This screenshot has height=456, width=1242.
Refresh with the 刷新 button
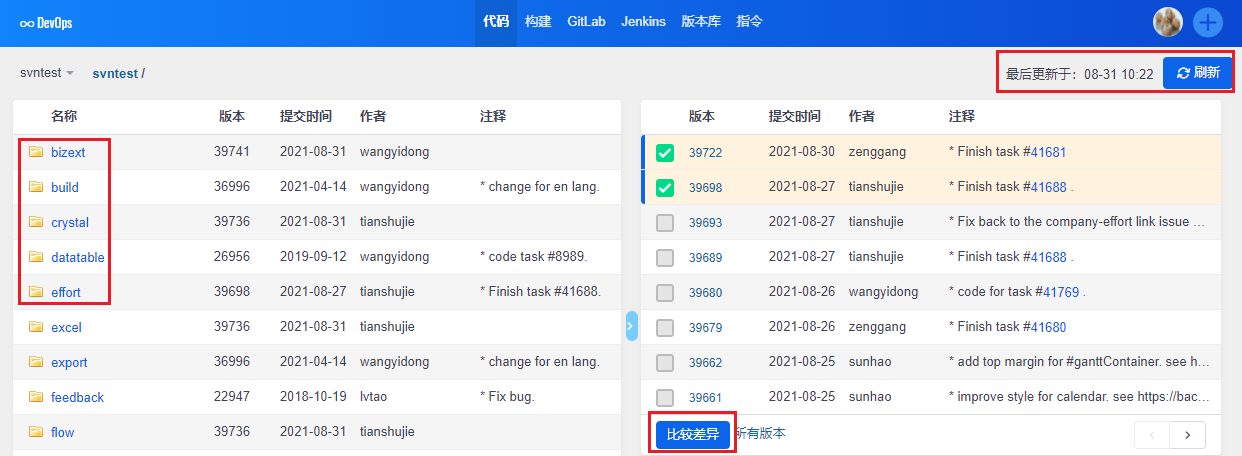(x=1197, y=73)
